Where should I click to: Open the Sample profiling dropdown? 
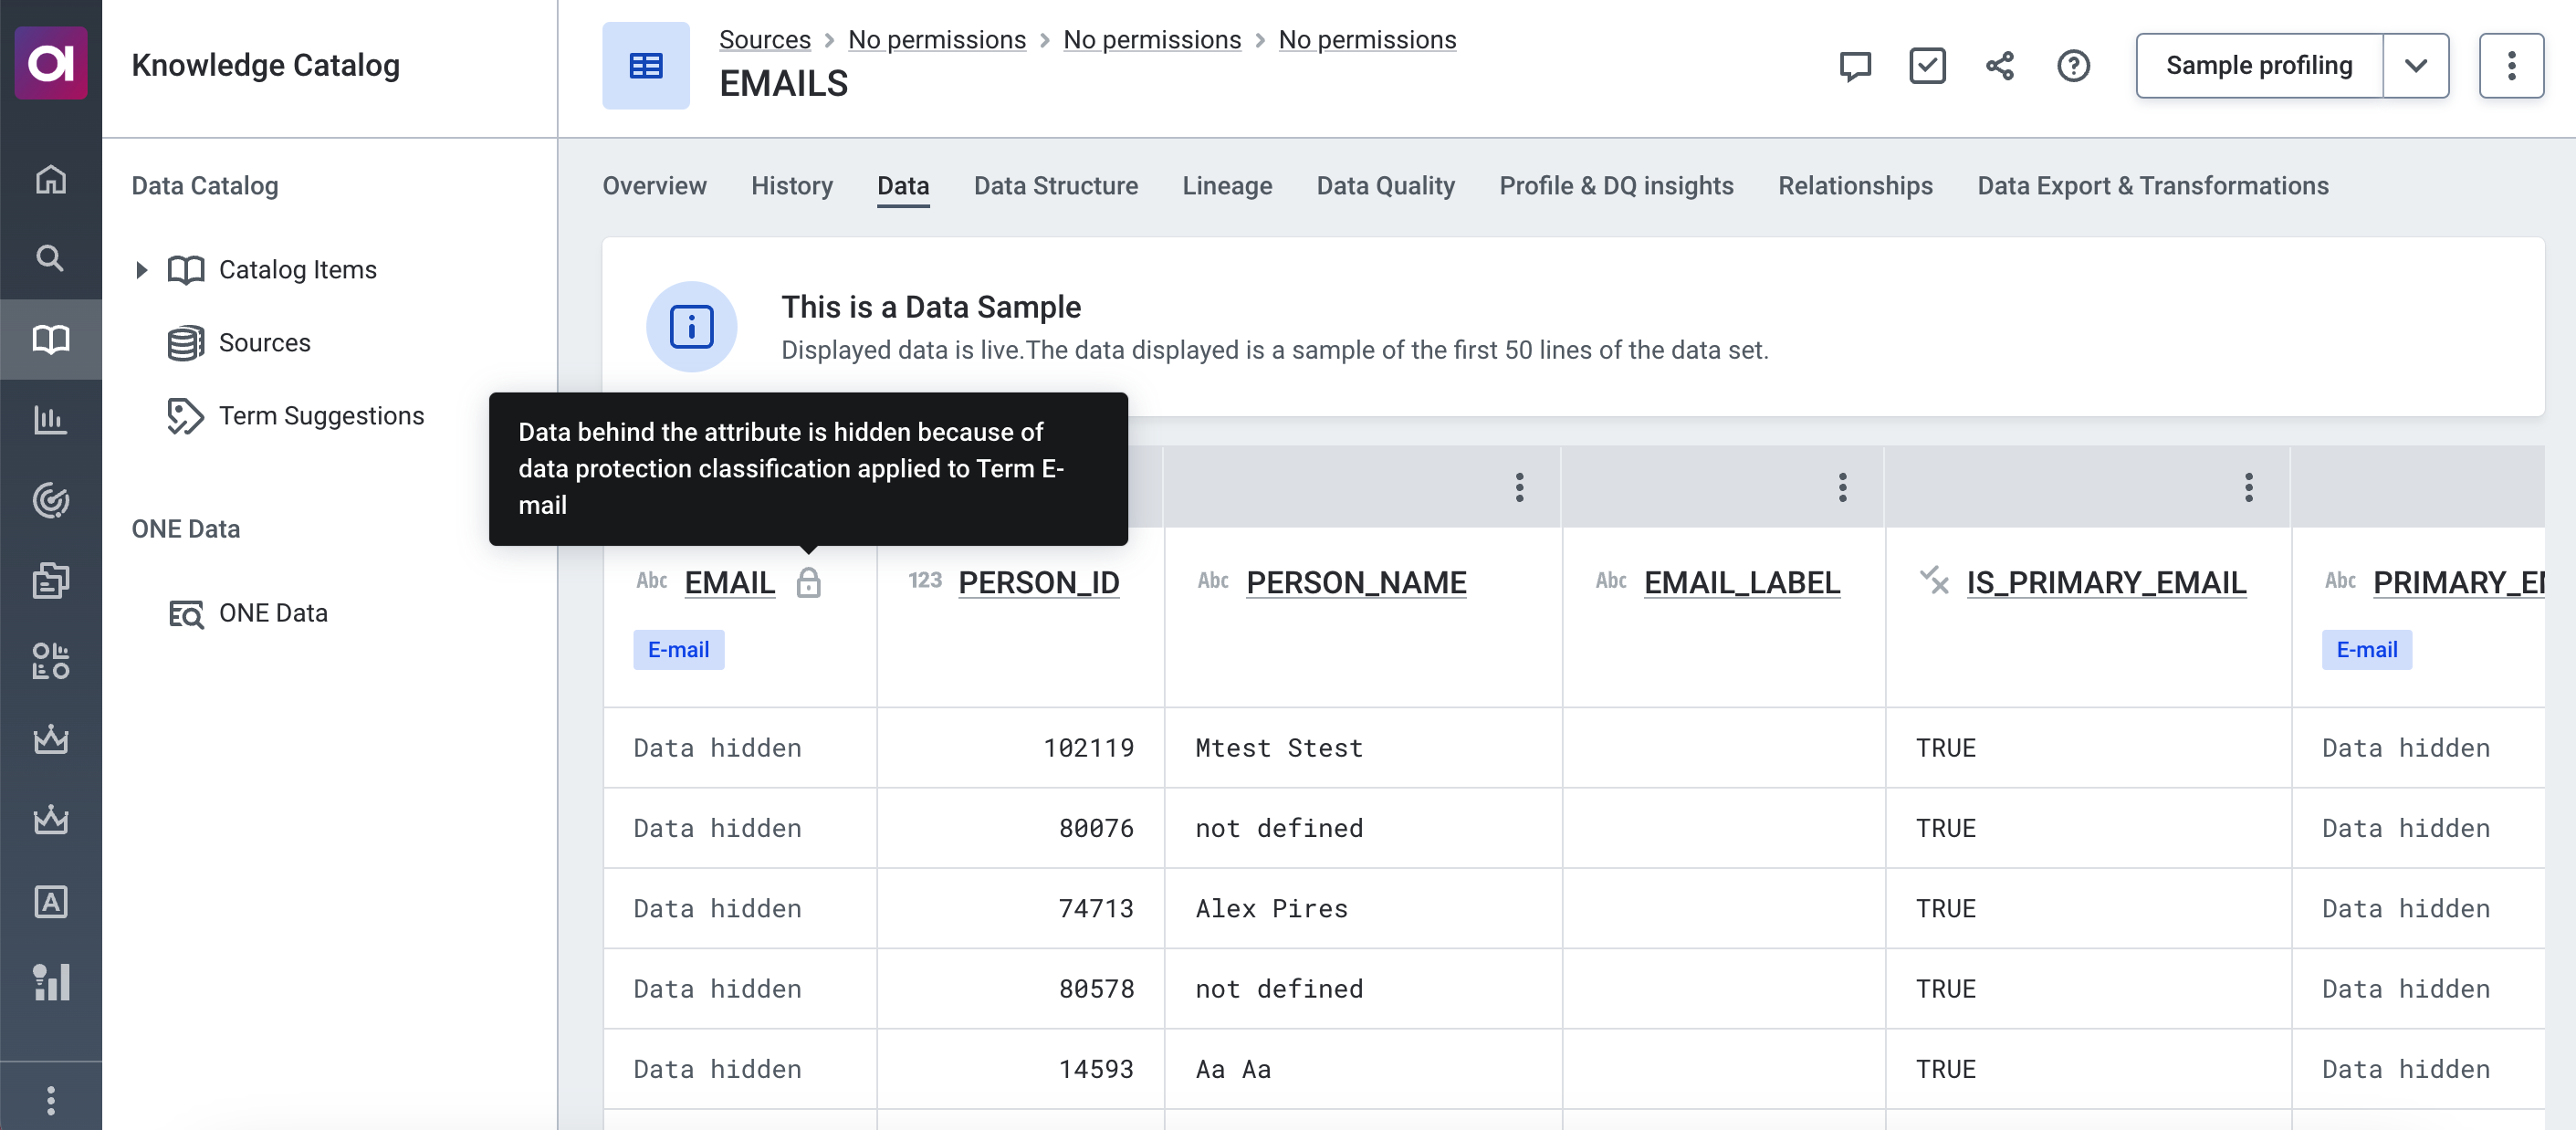(x=2415, y=66)
